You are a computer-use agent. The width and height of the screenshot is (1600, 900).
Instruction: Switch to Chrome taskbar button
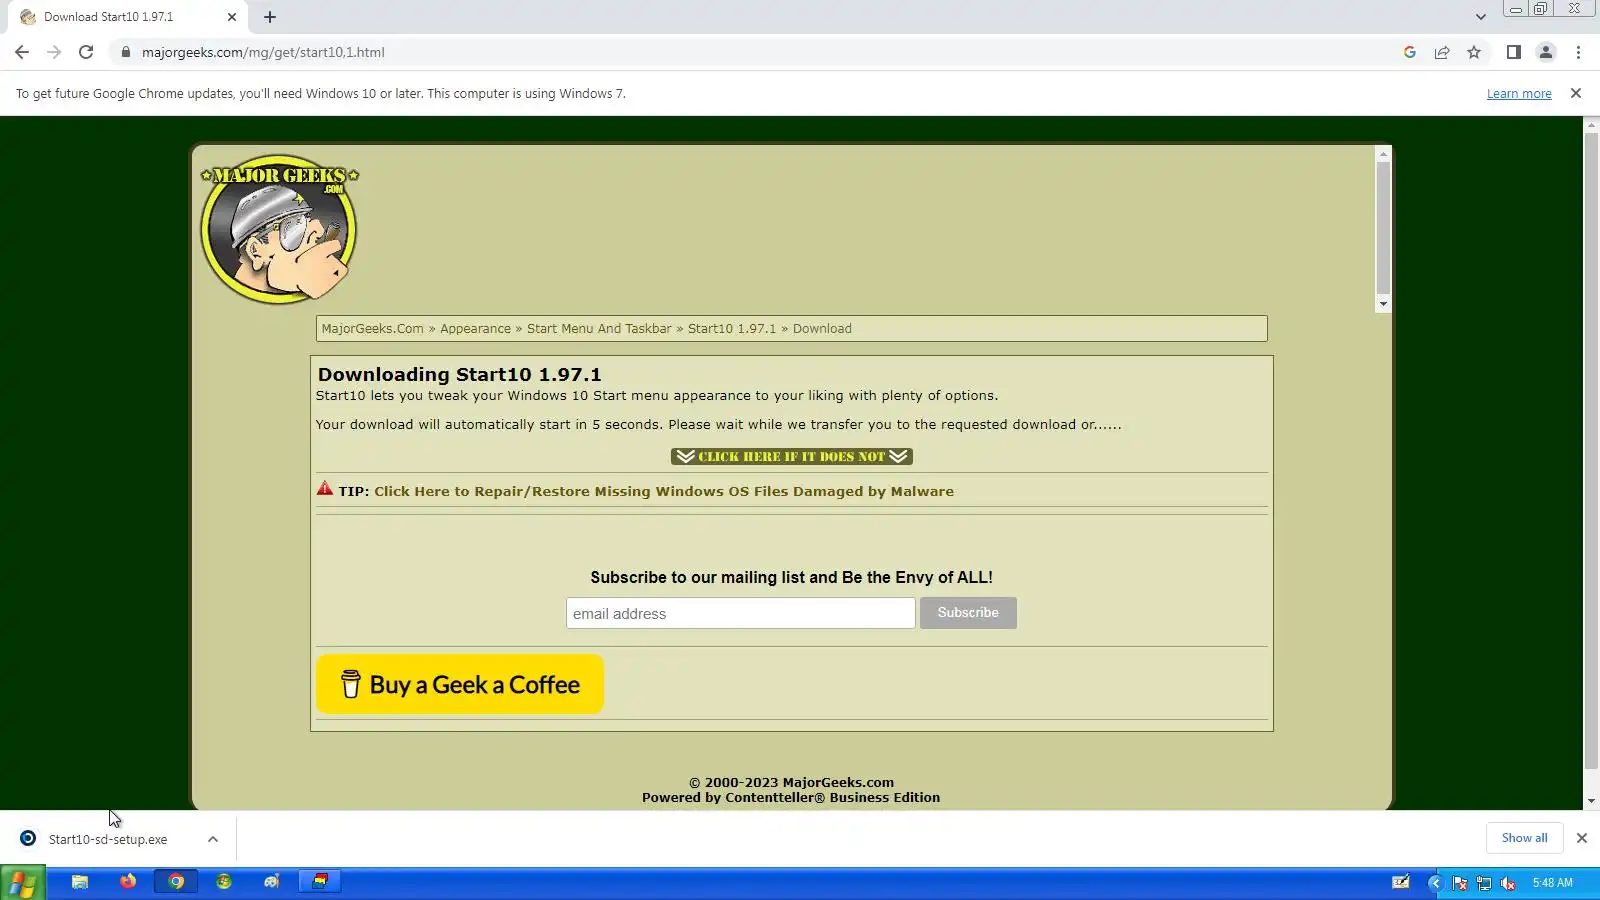click(176, 882)
